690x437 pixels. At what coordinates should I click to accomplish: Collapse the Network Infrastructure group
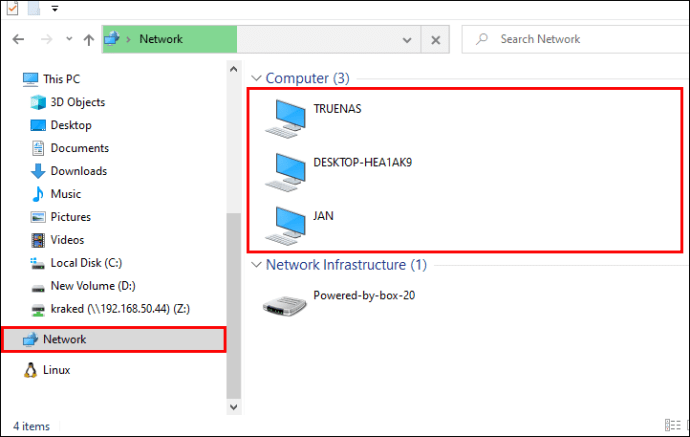click(256, 265)
